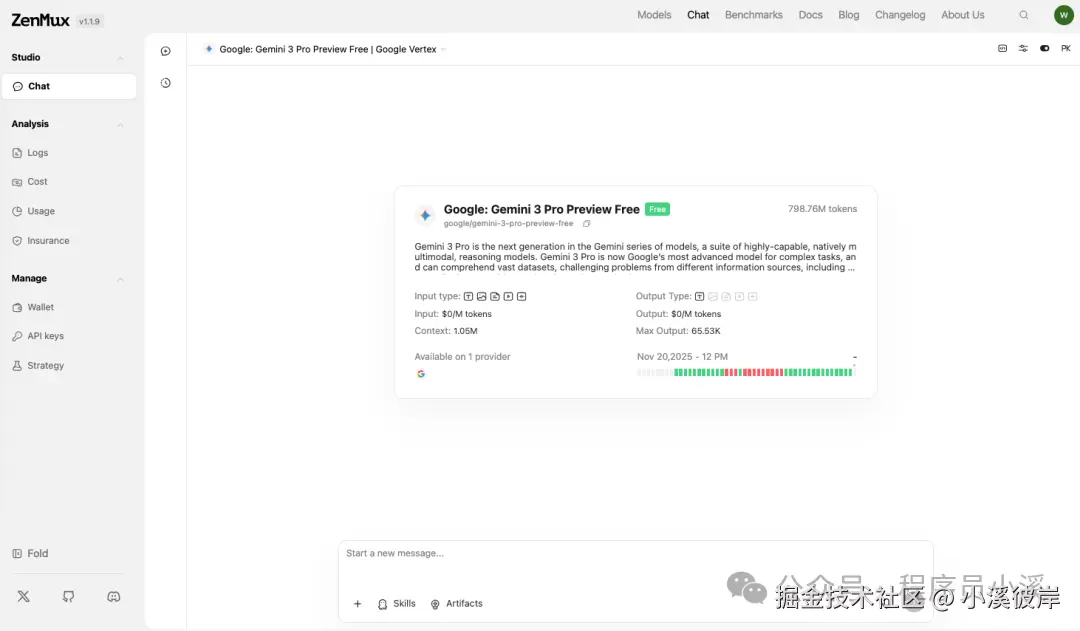Open the code view icon

click(1002, 49)
